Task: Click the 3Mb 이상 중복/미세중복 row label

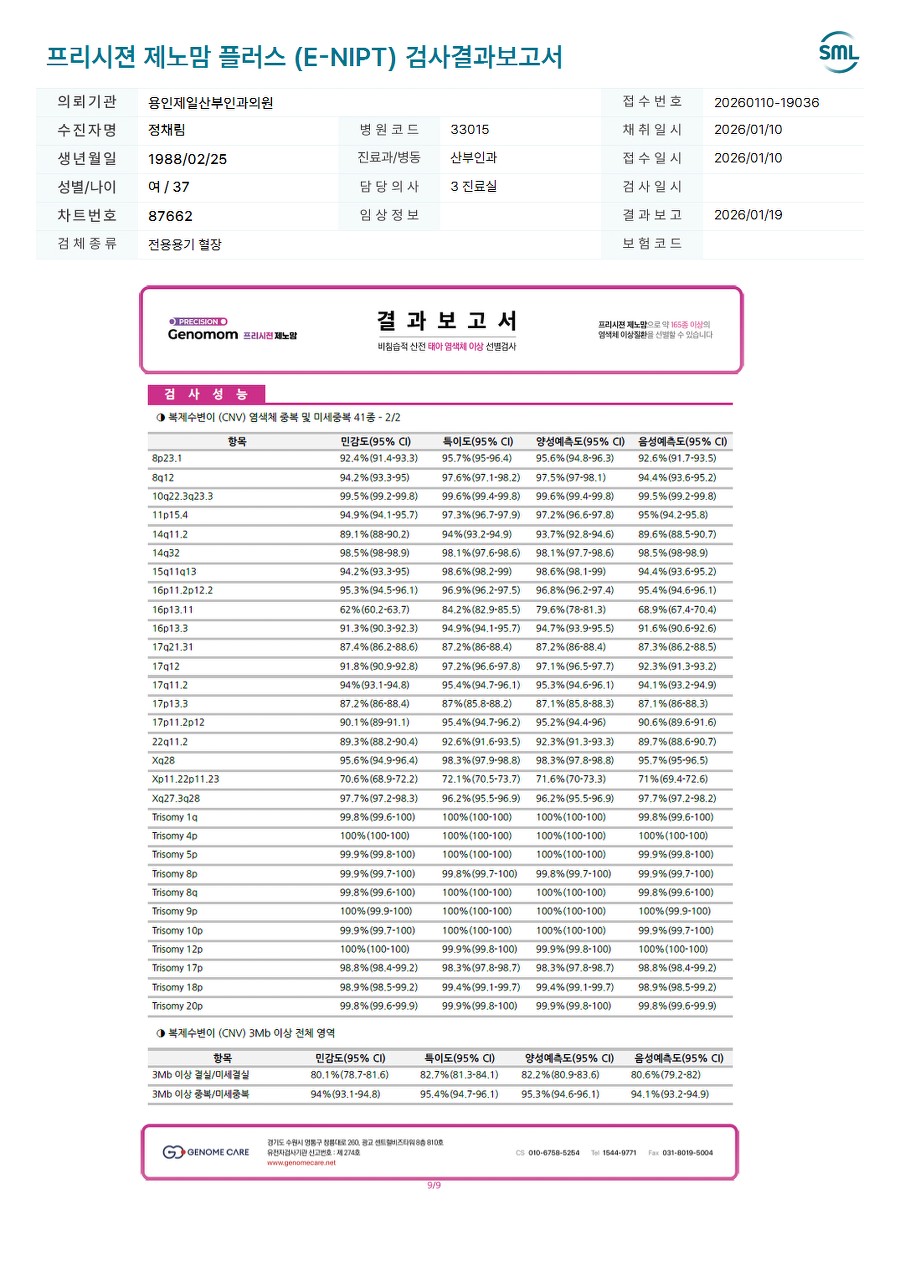Action: [200, 1094]
